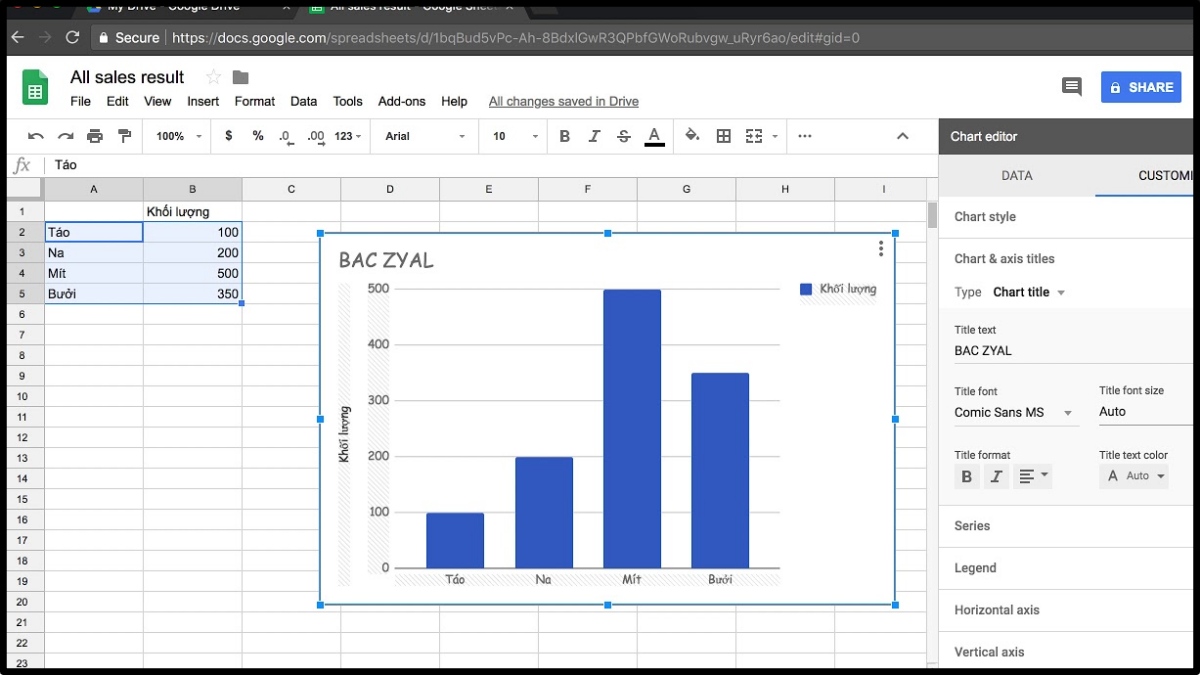The width and height of the screenshot is (1200, 675).
Task: Click the Redo arrow in toolbar
Action: [66, 136]
